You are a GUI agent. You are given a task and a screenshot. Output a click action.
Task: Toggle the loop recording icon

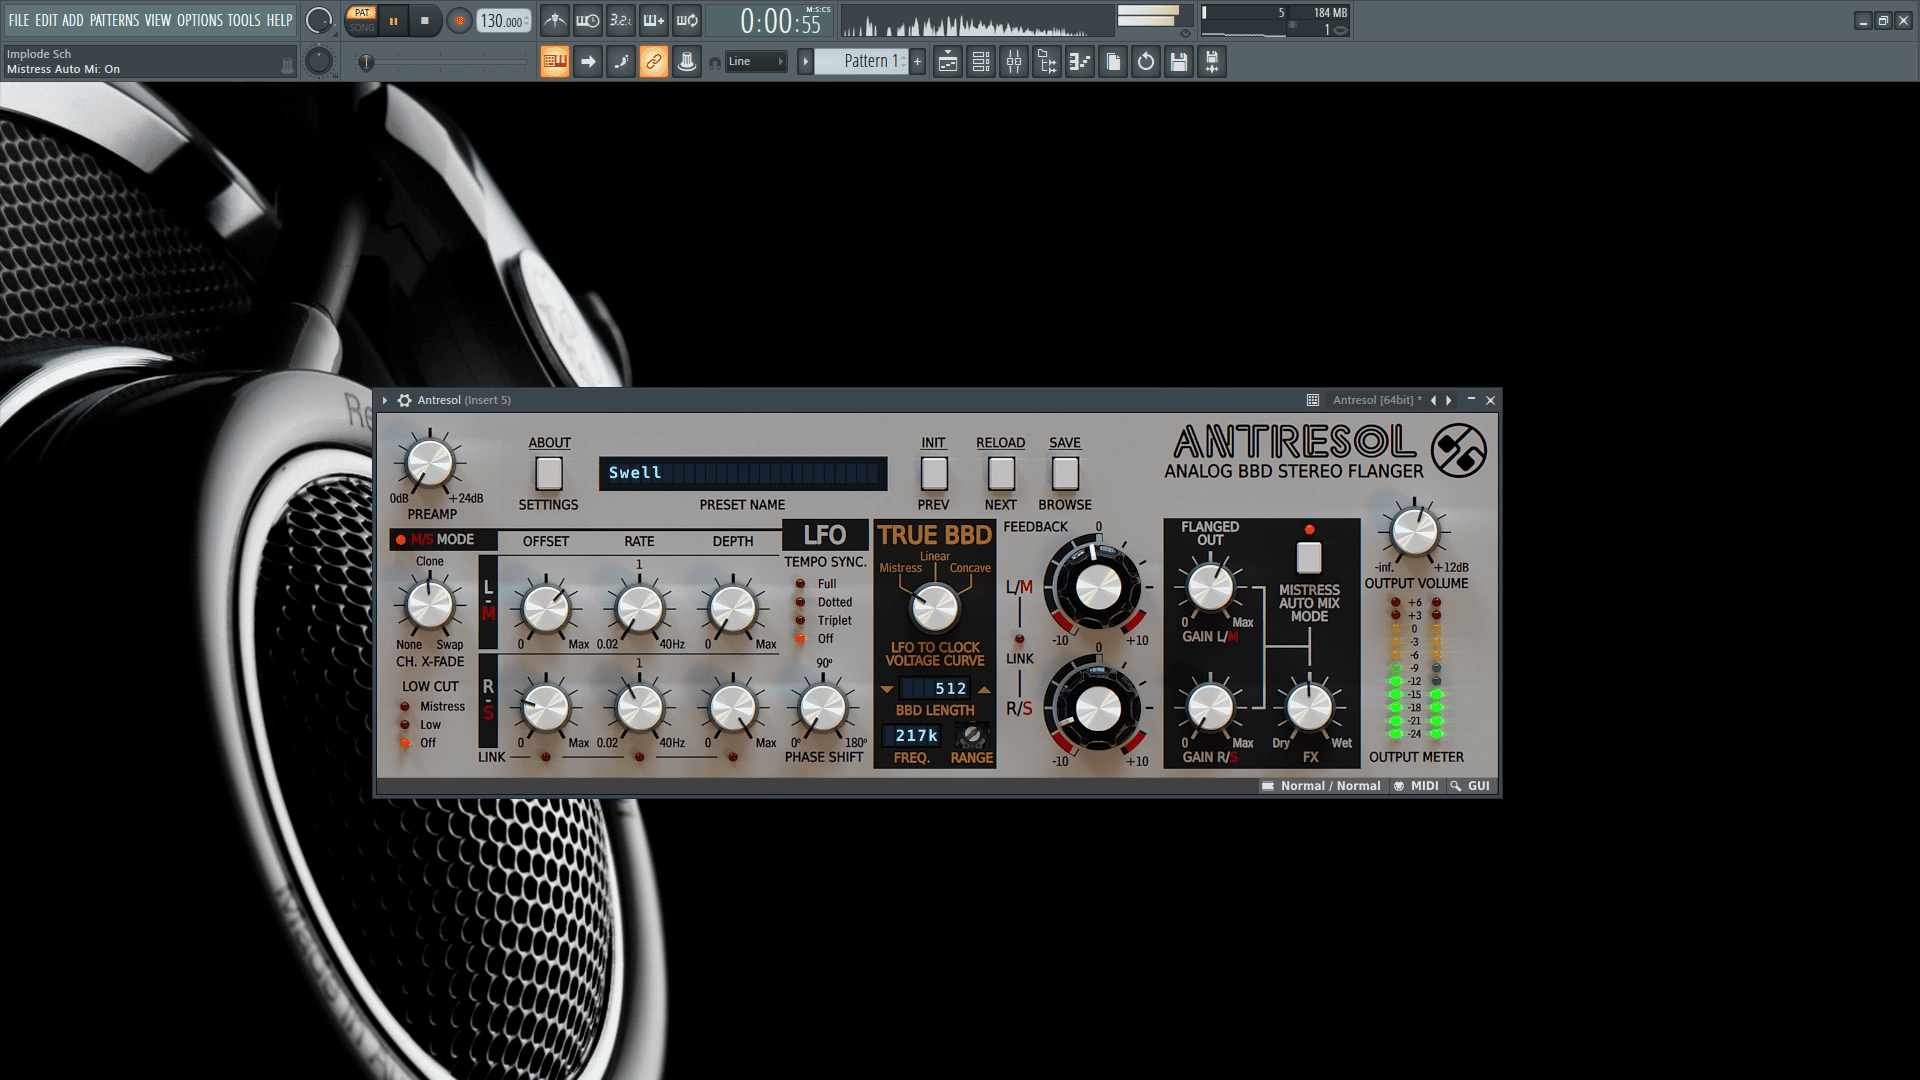coord(687,20)
